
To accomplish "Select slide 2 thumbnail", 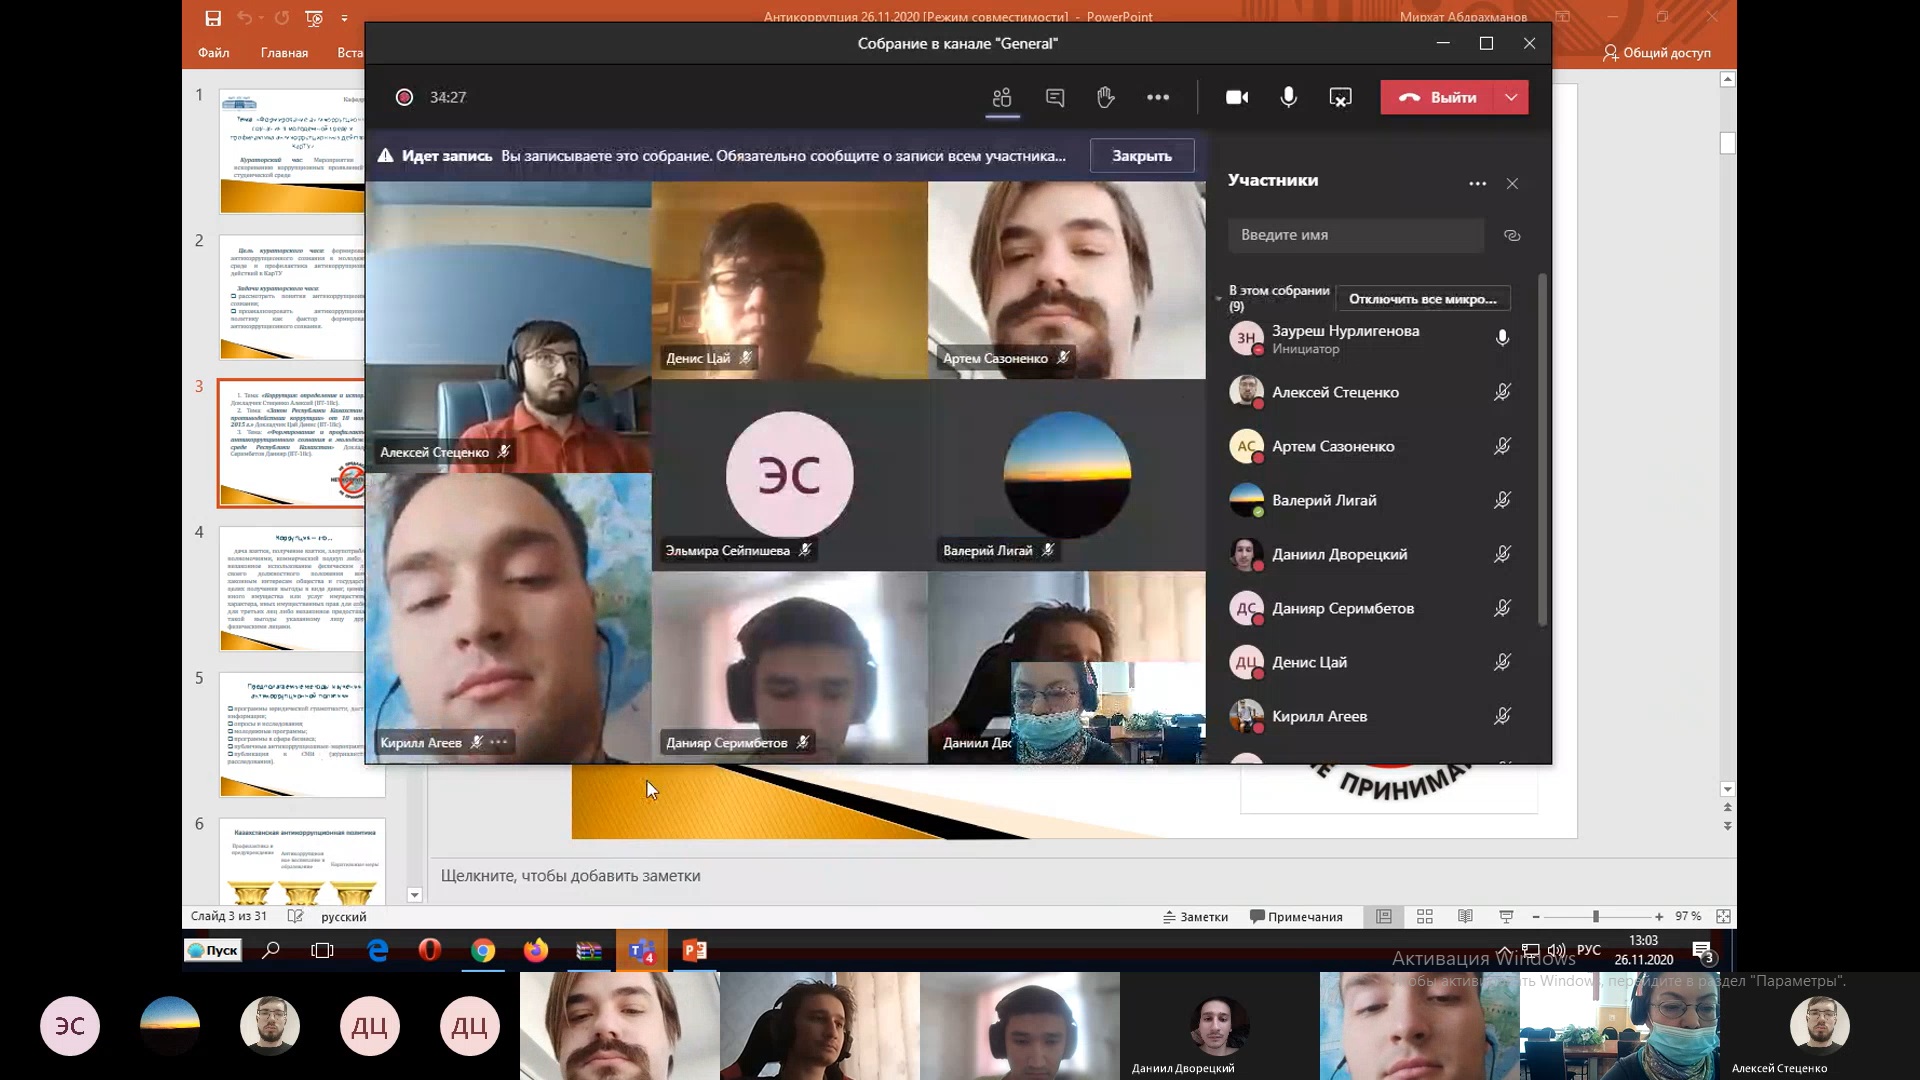I will pyautogui.click(x=292, y=297).
